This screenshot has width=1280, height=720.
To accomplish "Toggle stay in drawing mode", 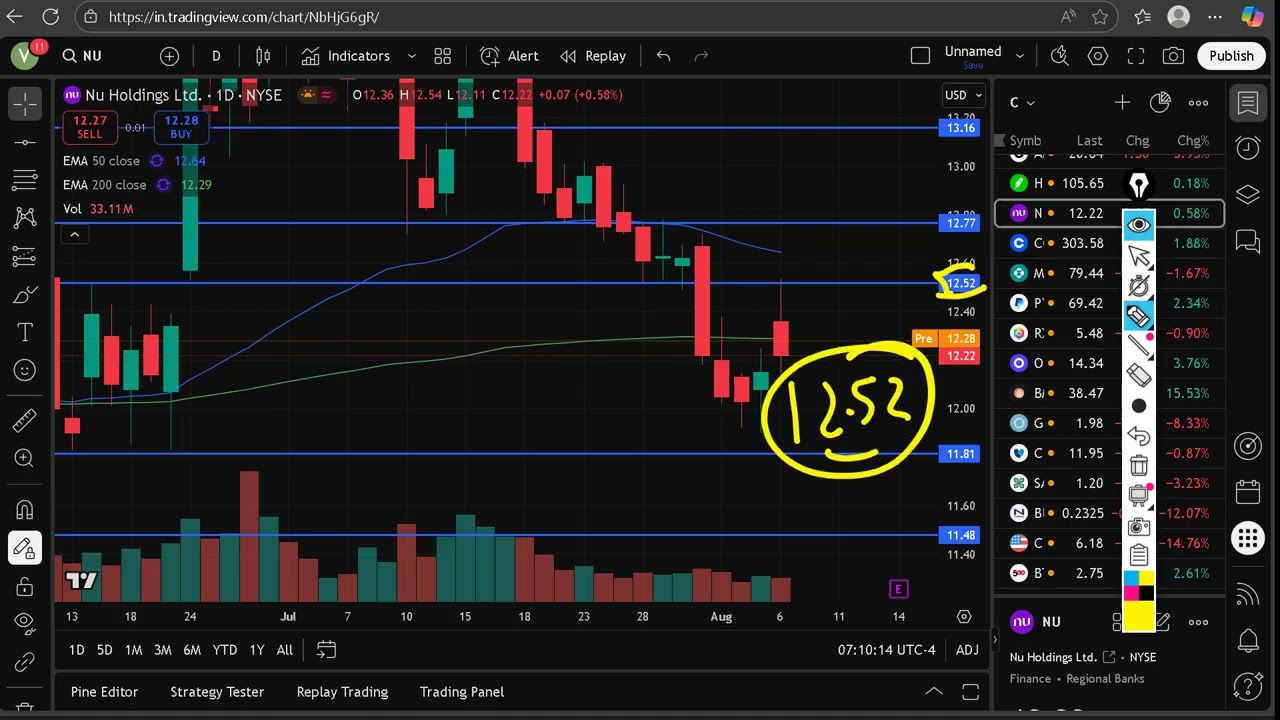I will point(25,548).
